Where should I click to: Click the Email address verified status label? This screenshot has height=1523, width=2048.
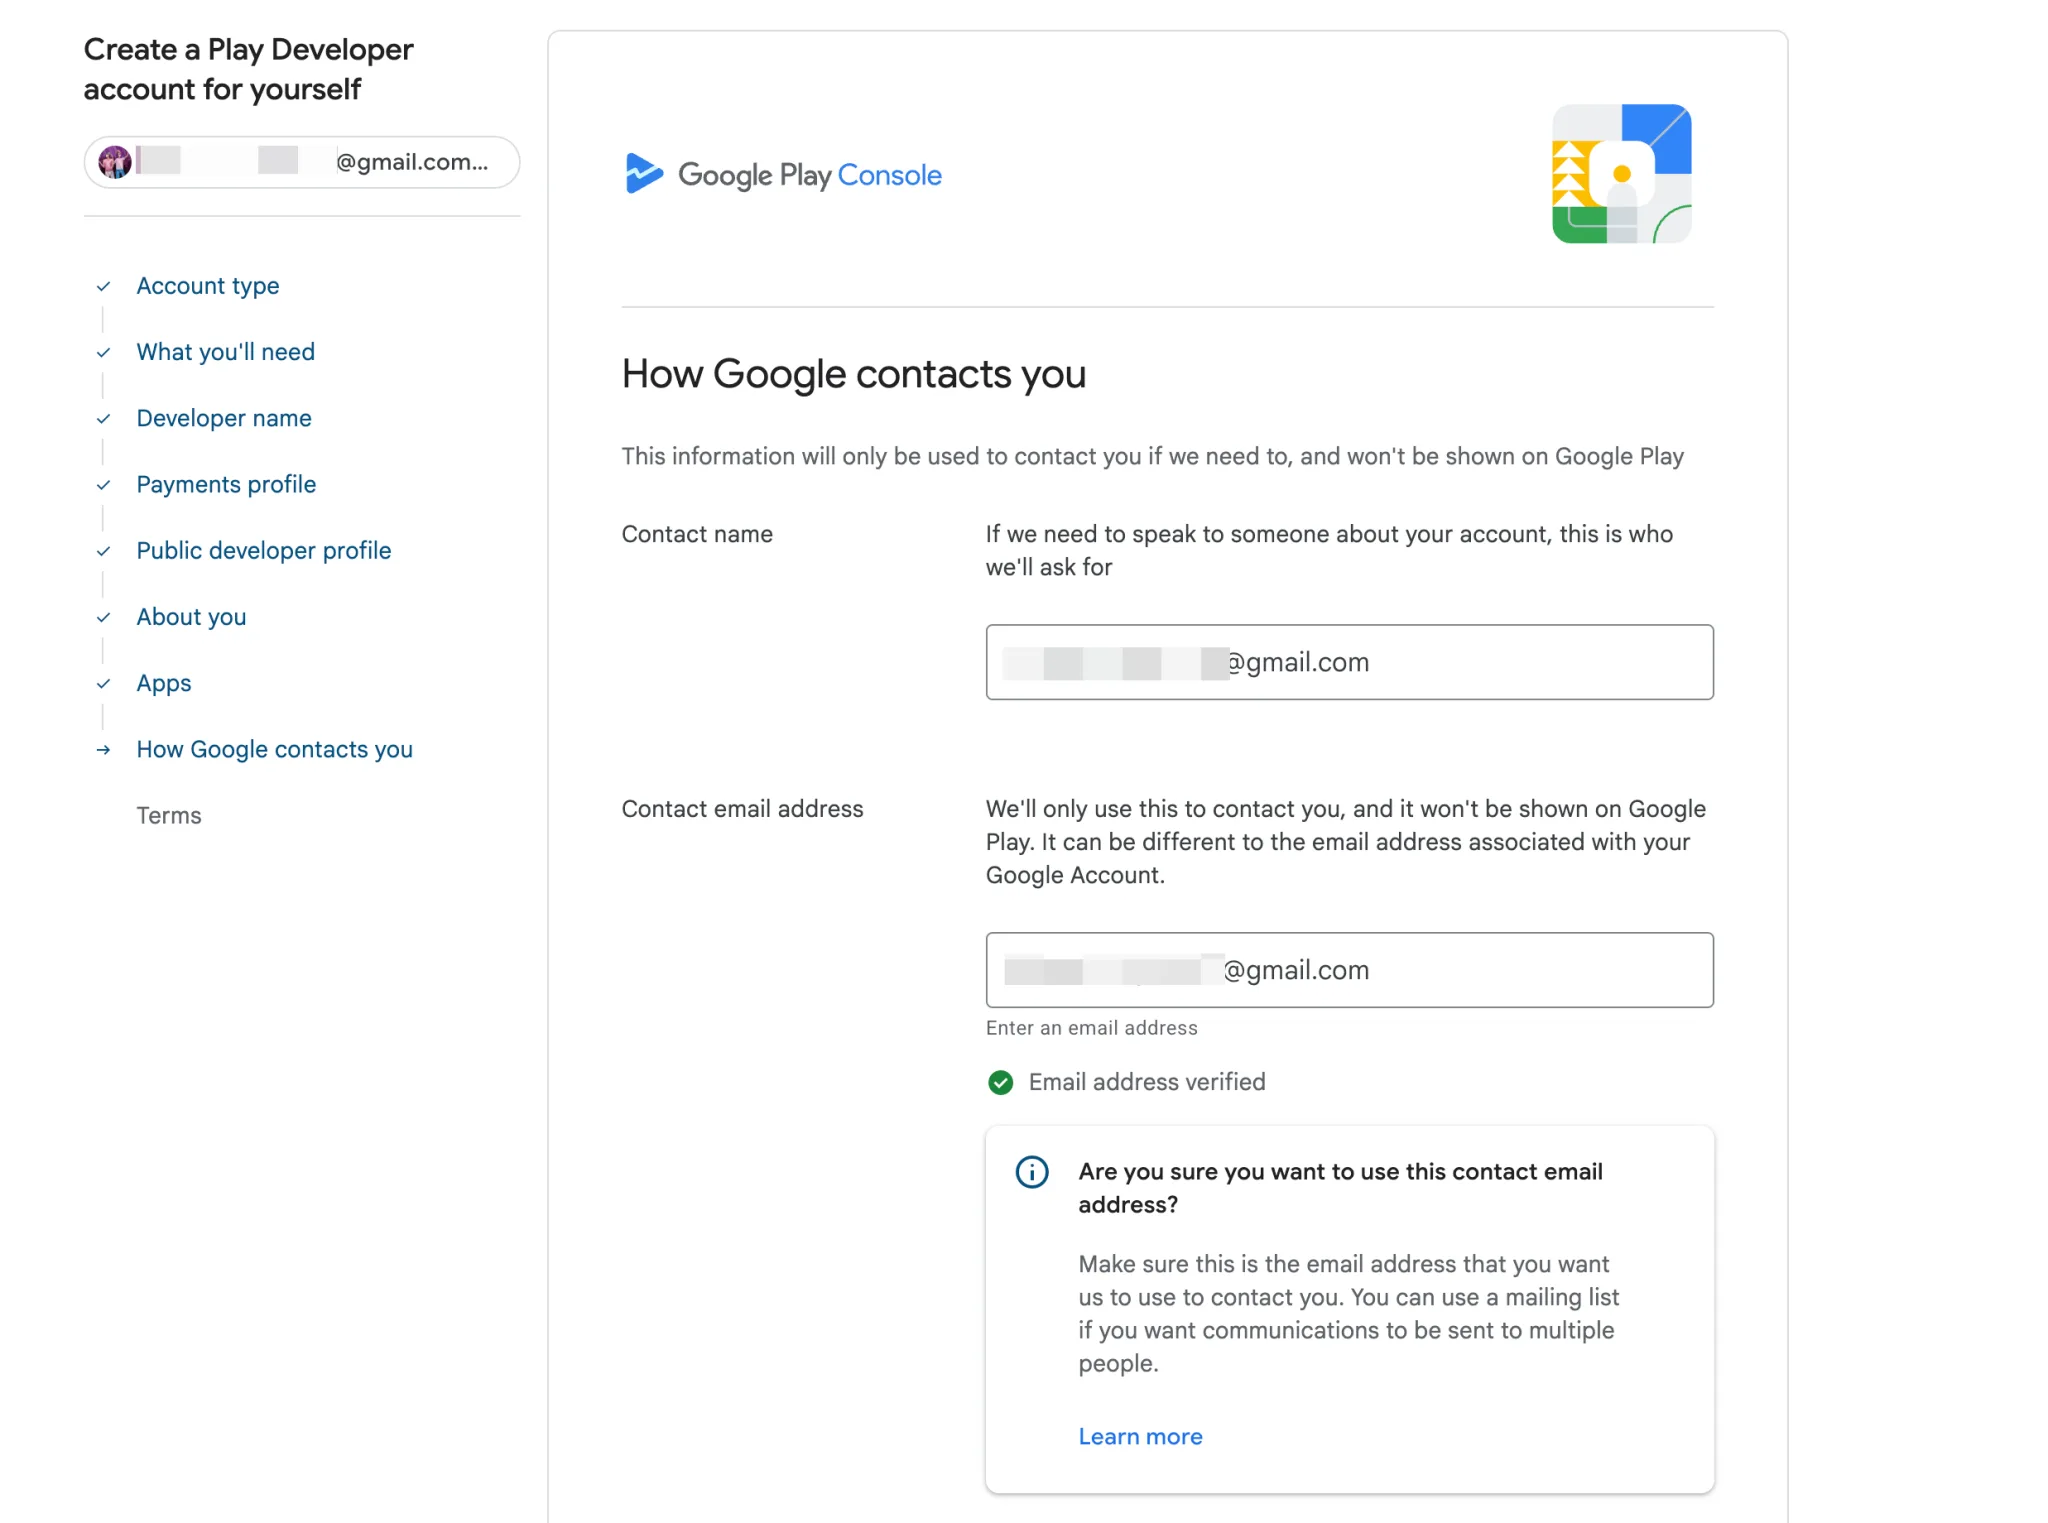(x=1147, y=1082)
